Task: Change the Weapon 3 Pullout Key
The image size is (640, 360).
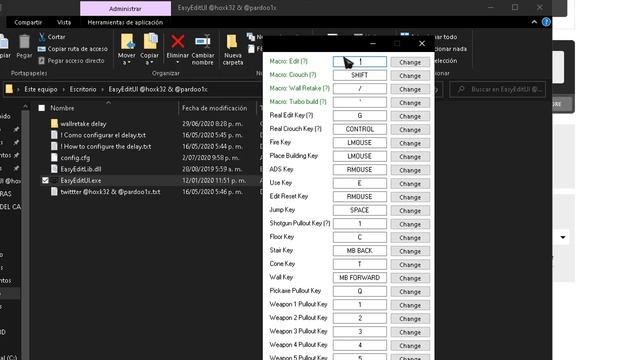Action: click(x=410, y=331)
